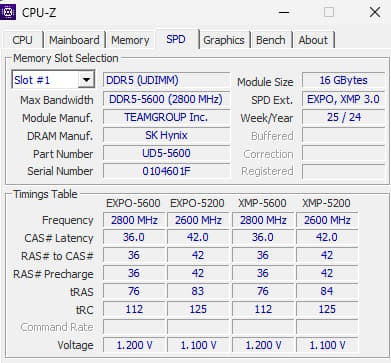
Task: Click the EXPO-5200 column header
Action: [197, 203]
